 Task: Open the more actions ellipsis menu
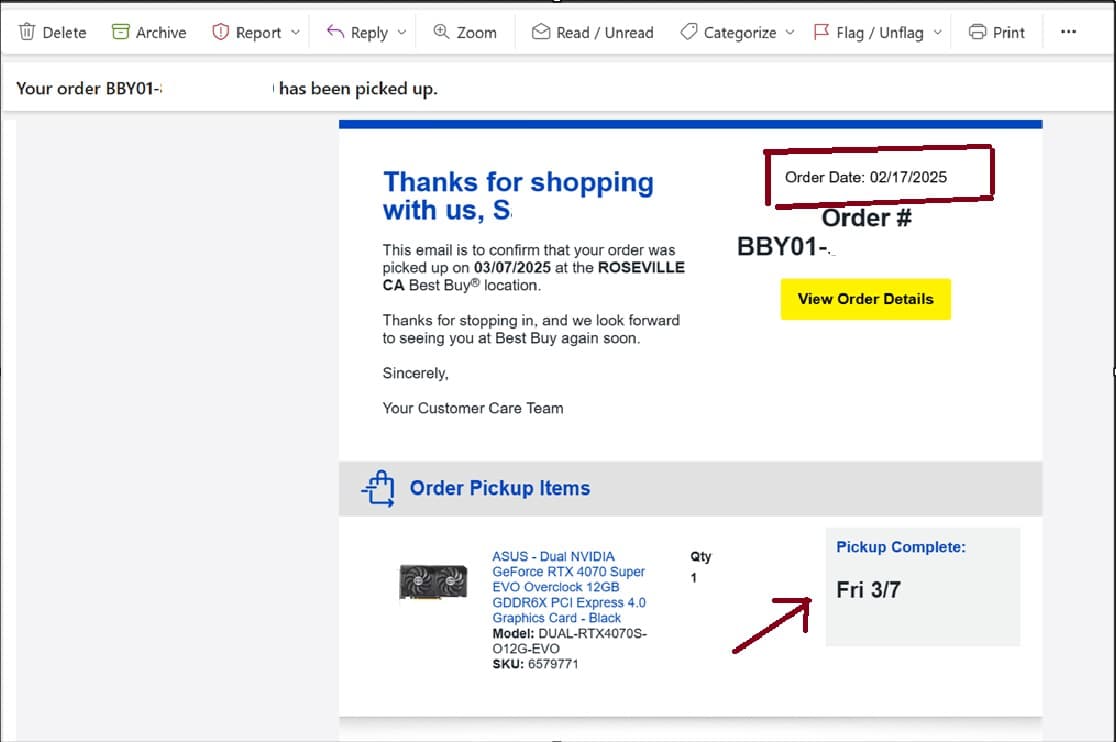(1068, 32)
